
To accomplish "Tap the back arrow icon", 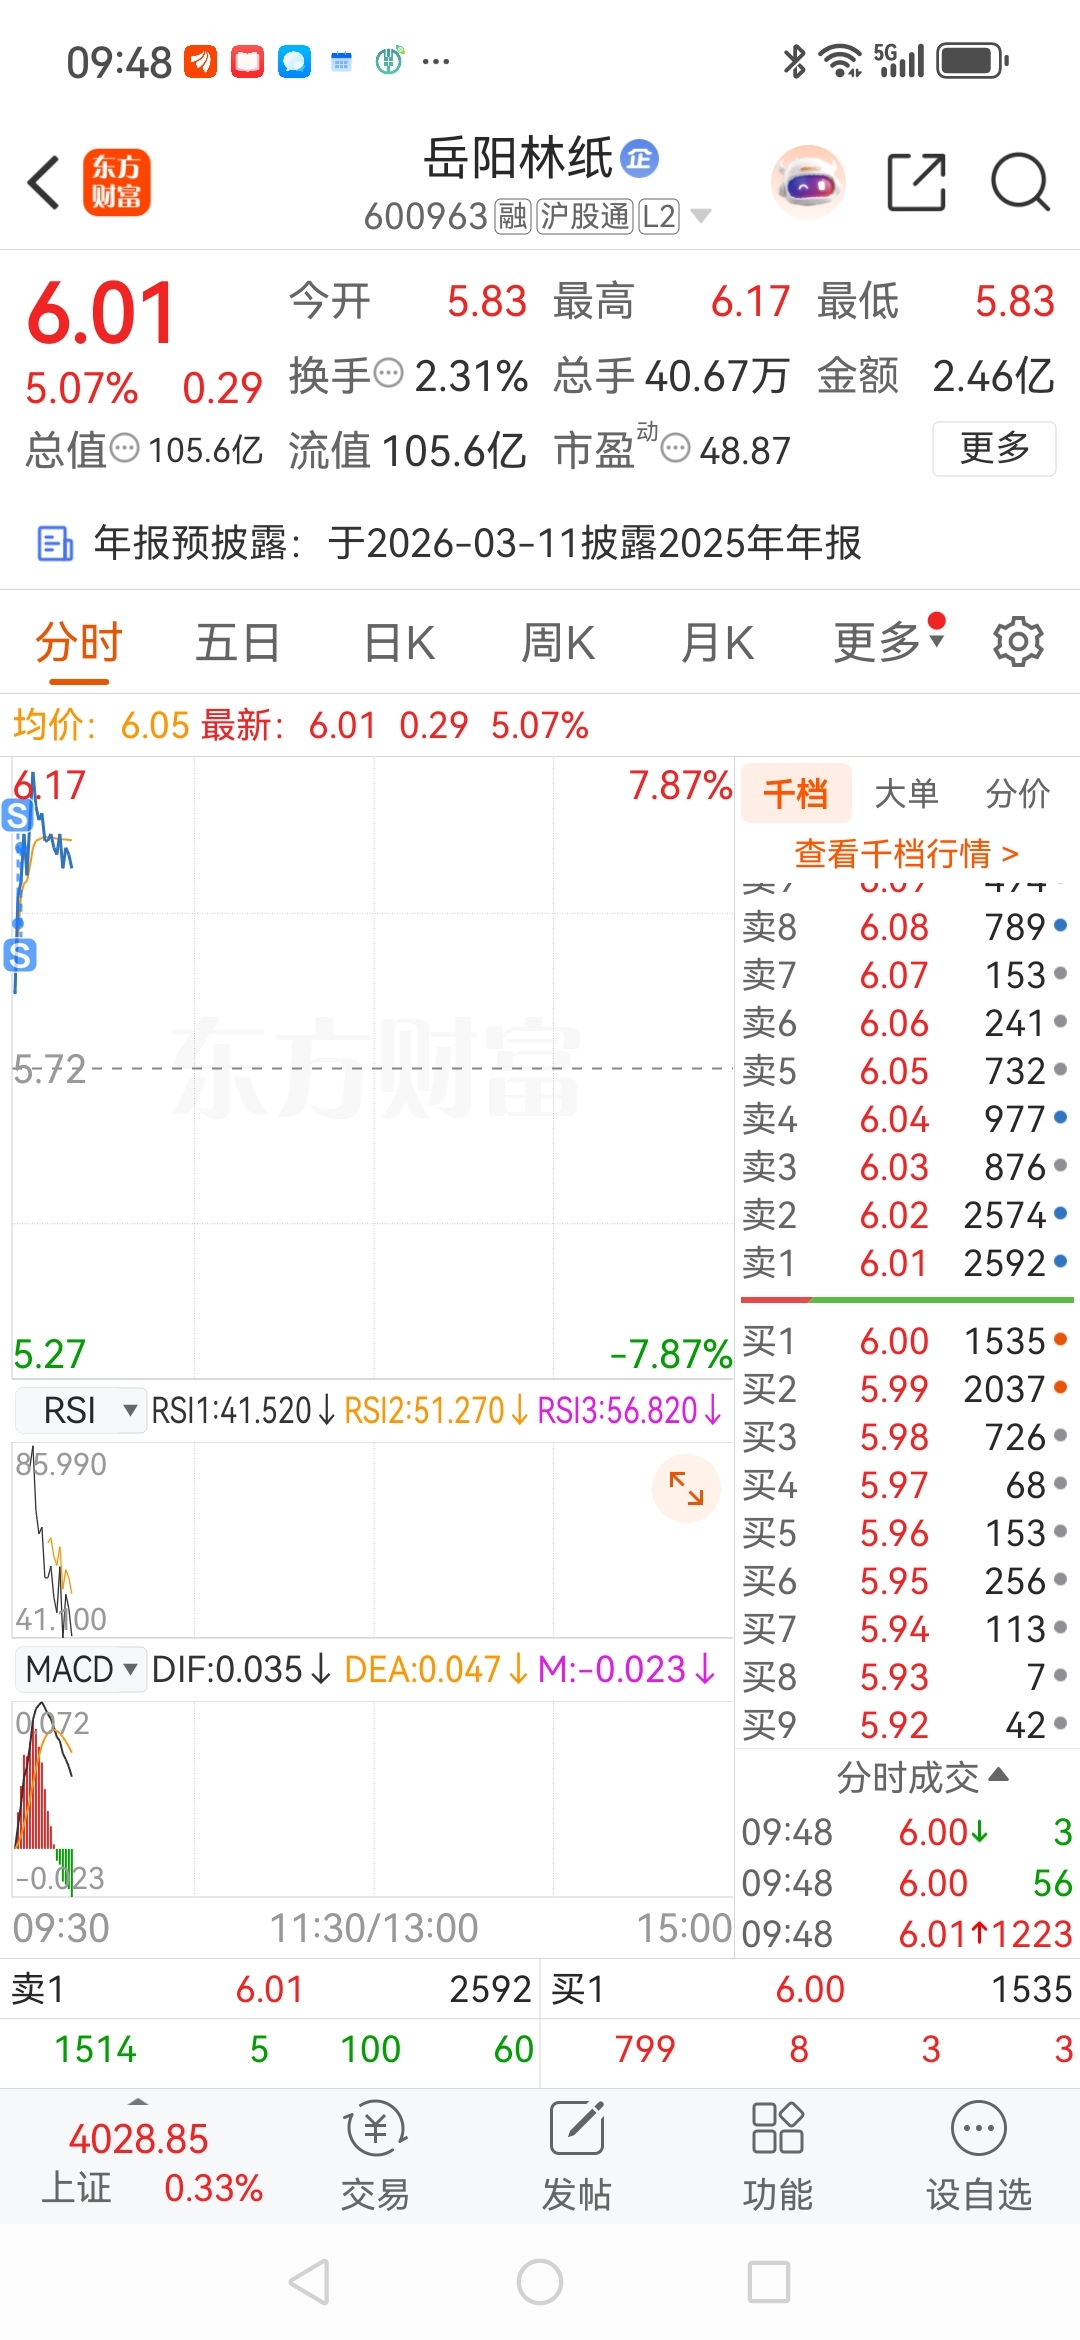I will tap(44, 183).
